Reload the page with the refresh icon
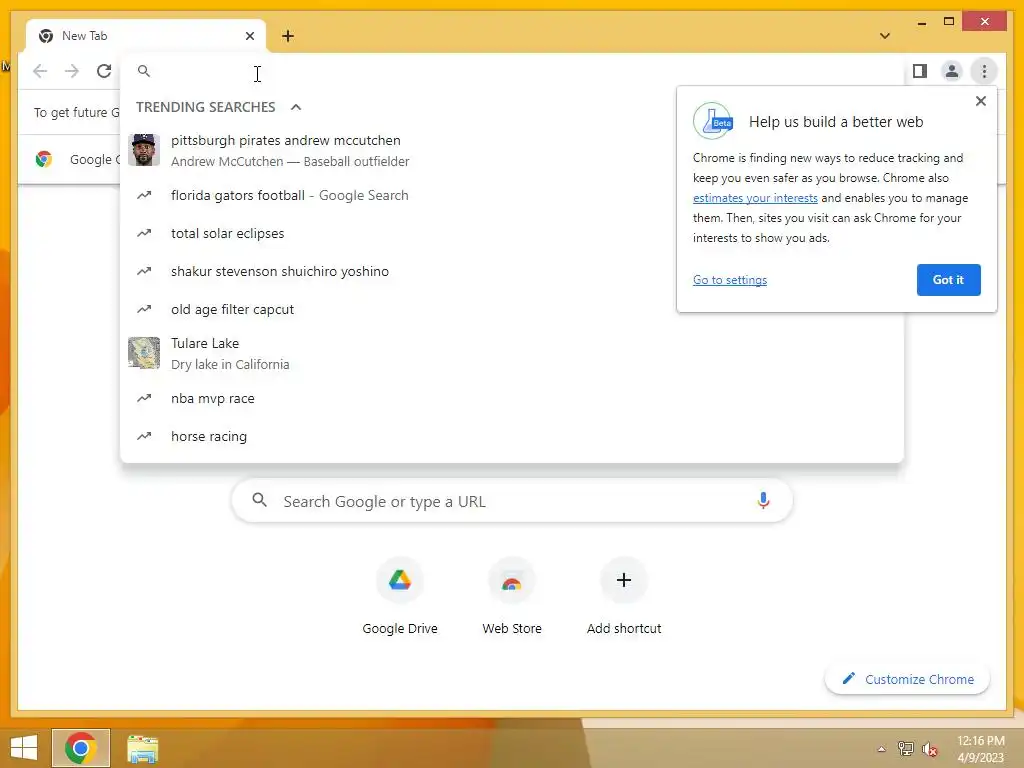 point(104,71)
